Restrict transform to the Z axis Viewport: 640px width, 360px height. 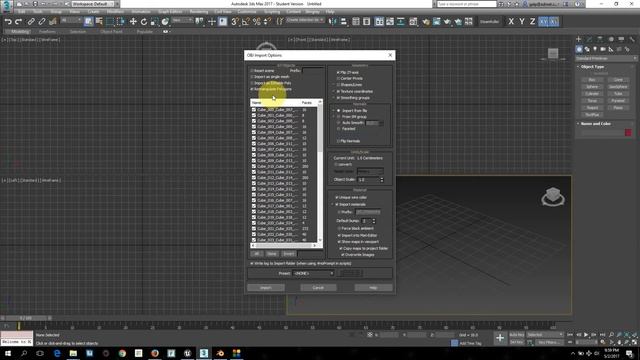tap(532, 22)
